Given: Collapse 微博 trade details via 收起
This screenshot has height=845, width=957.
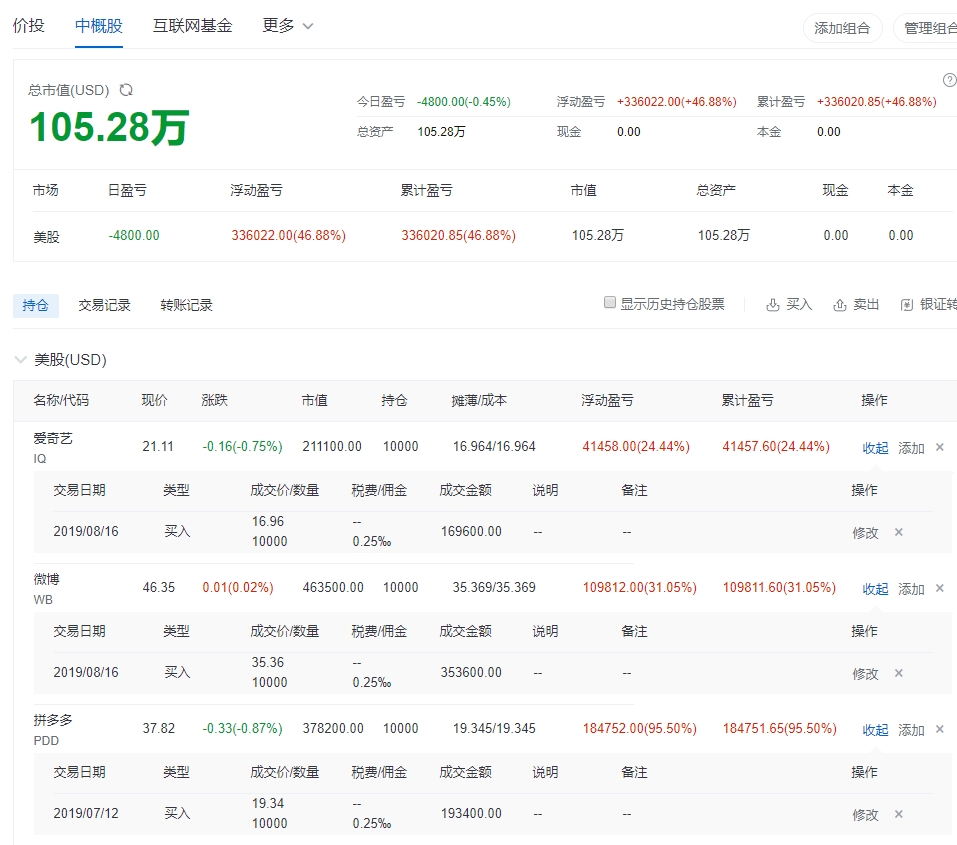Looking at the screenshot, I should coord(875,589).
